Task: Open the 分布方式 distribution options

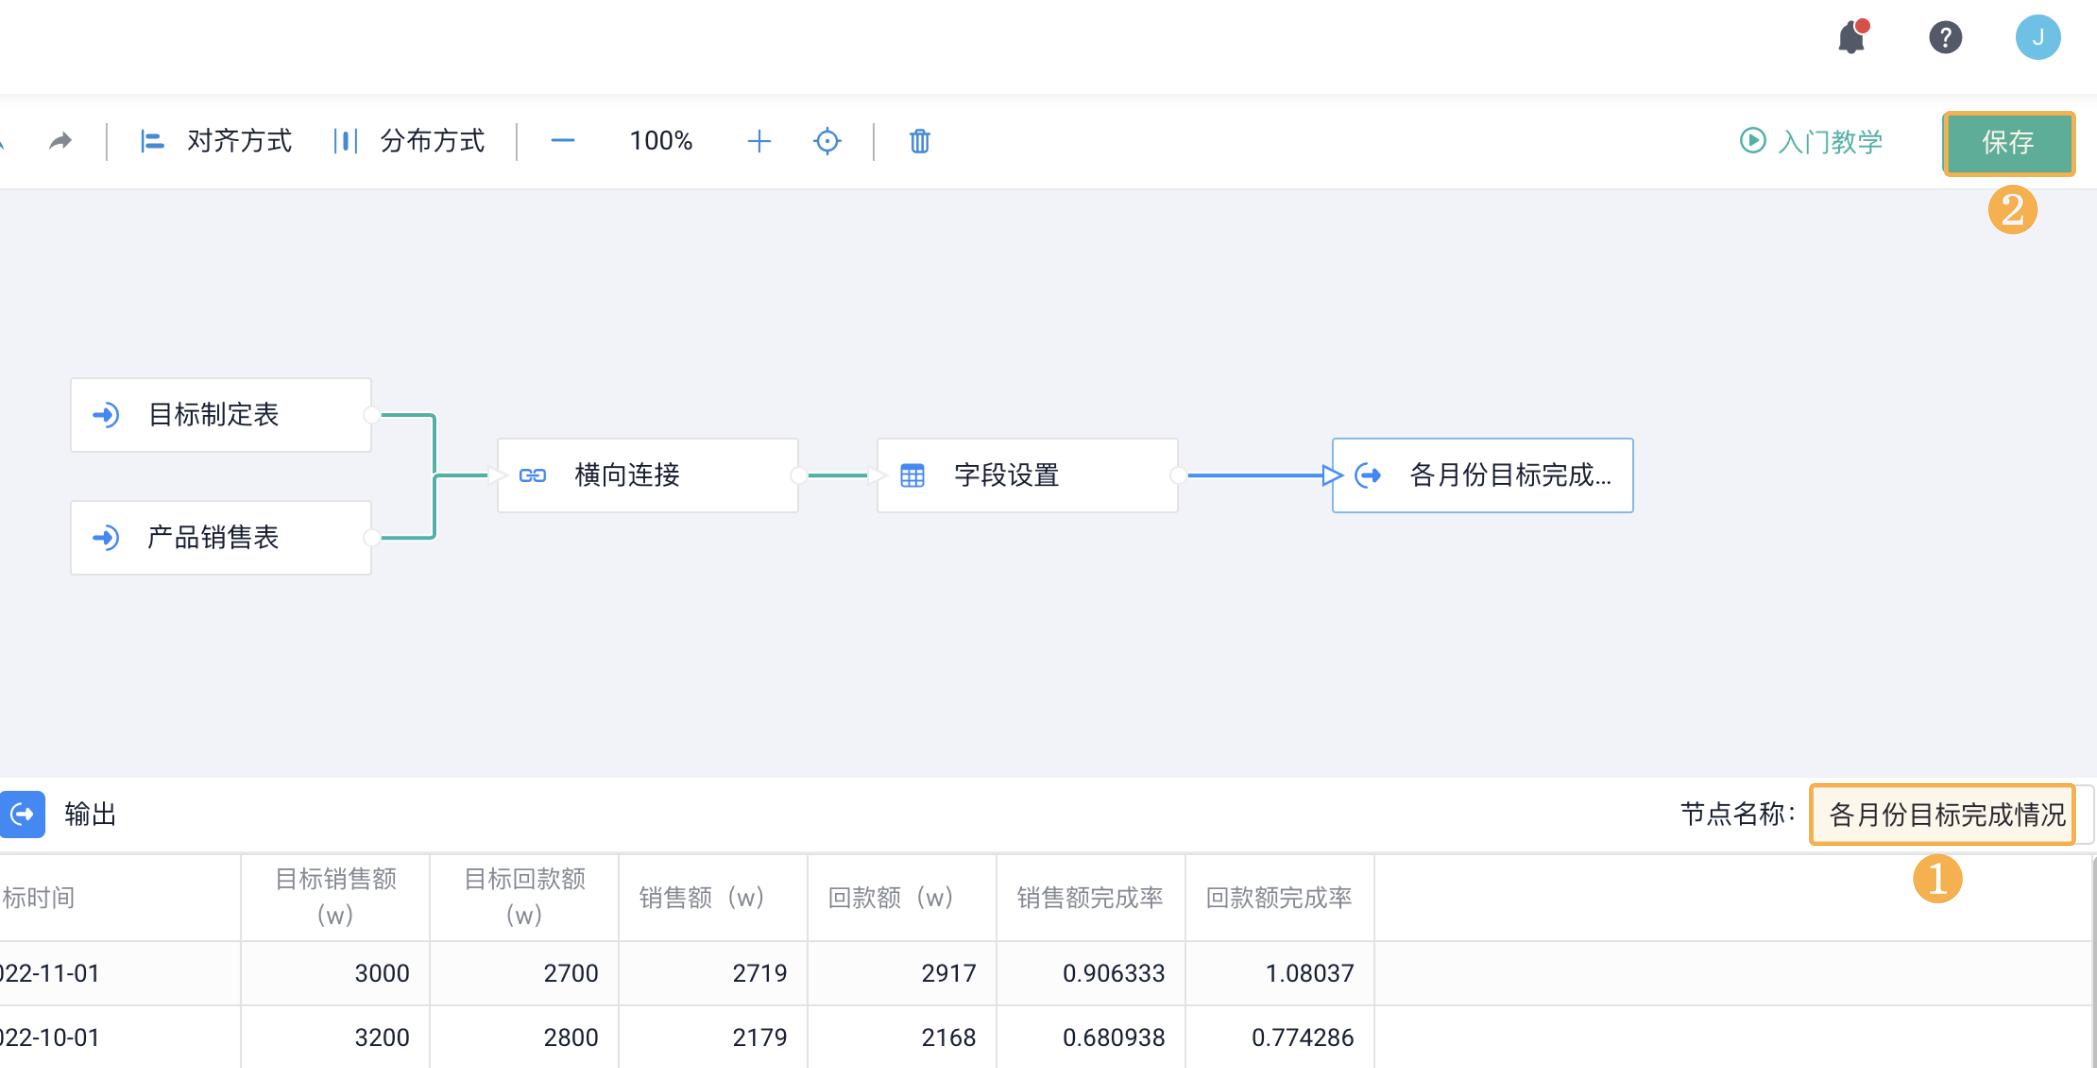Action: [412, 141]
